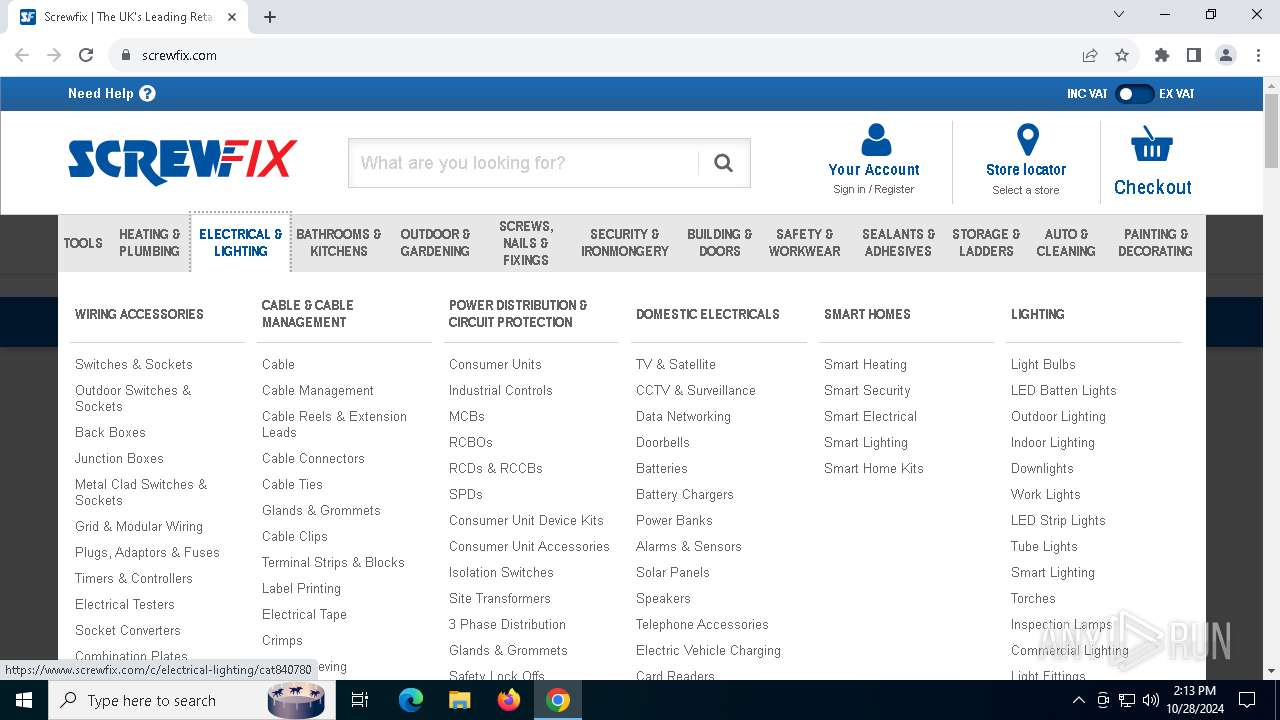Open Chrome three-dot menu
The image size is (1280, 720).
click(x=1258, y=55)
